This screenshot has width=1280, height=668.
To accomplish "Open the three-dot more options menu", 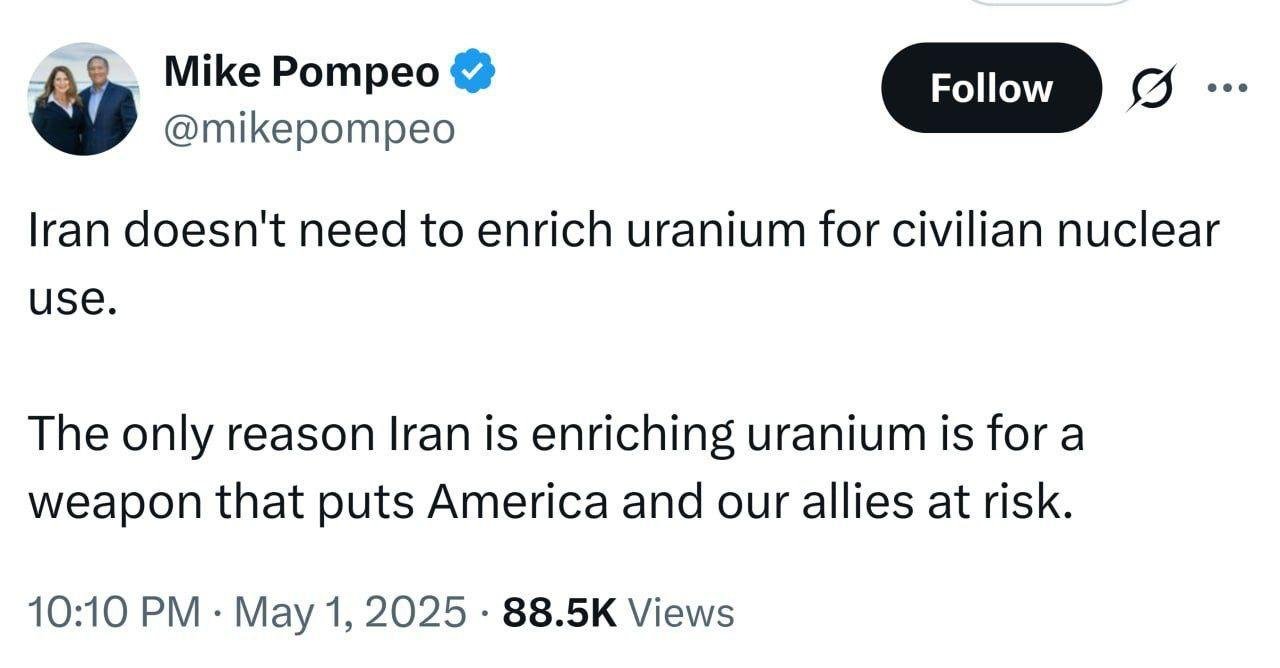I will (x=1228, y=88).
